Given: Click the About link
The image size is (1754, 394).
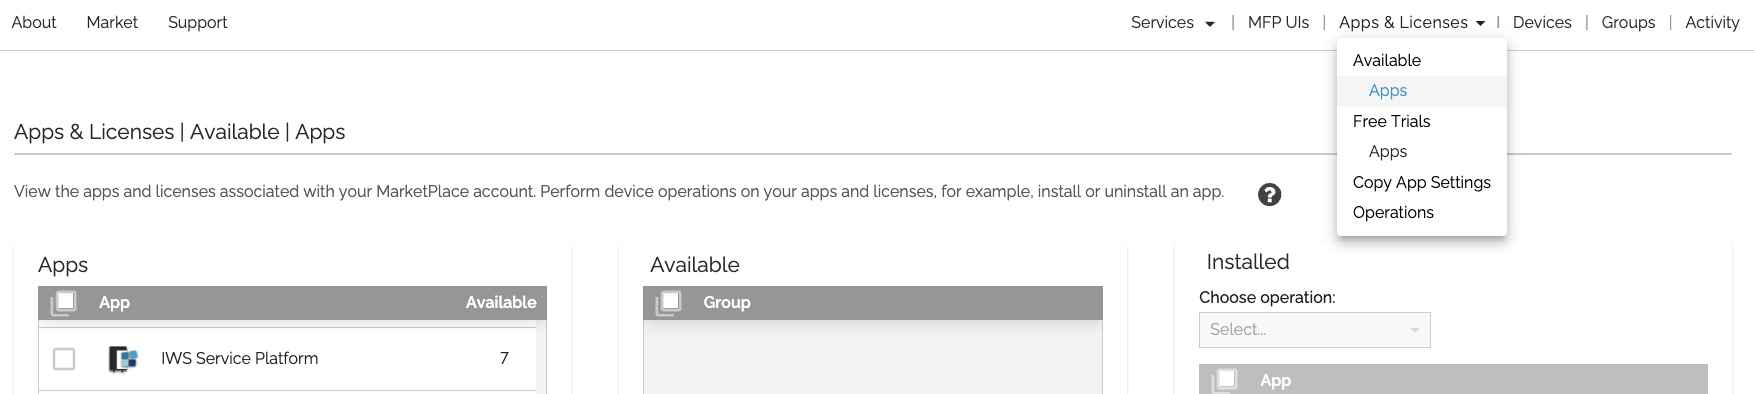Looking at the screenshot, I should [x=34, y=22].
